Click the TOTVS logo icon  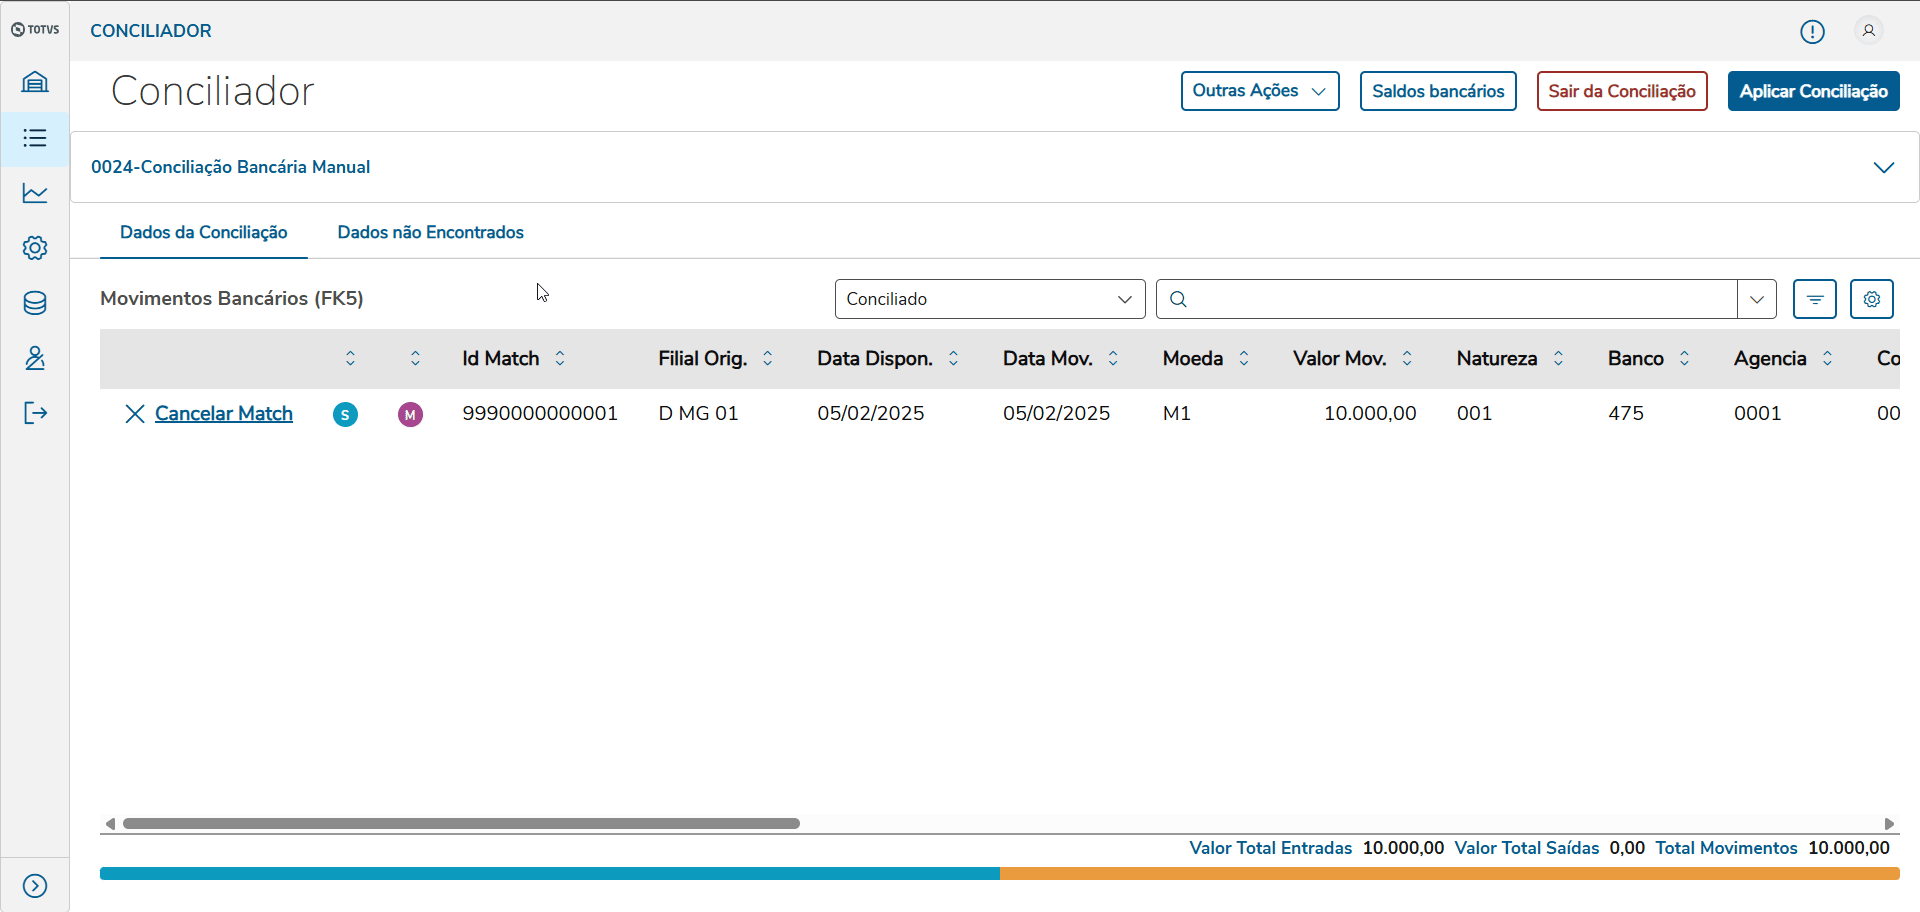(35, 30)
